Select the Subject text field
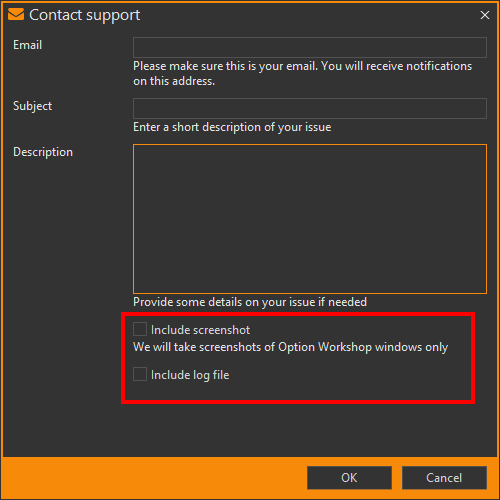500x500 pixels. point(310,108)
